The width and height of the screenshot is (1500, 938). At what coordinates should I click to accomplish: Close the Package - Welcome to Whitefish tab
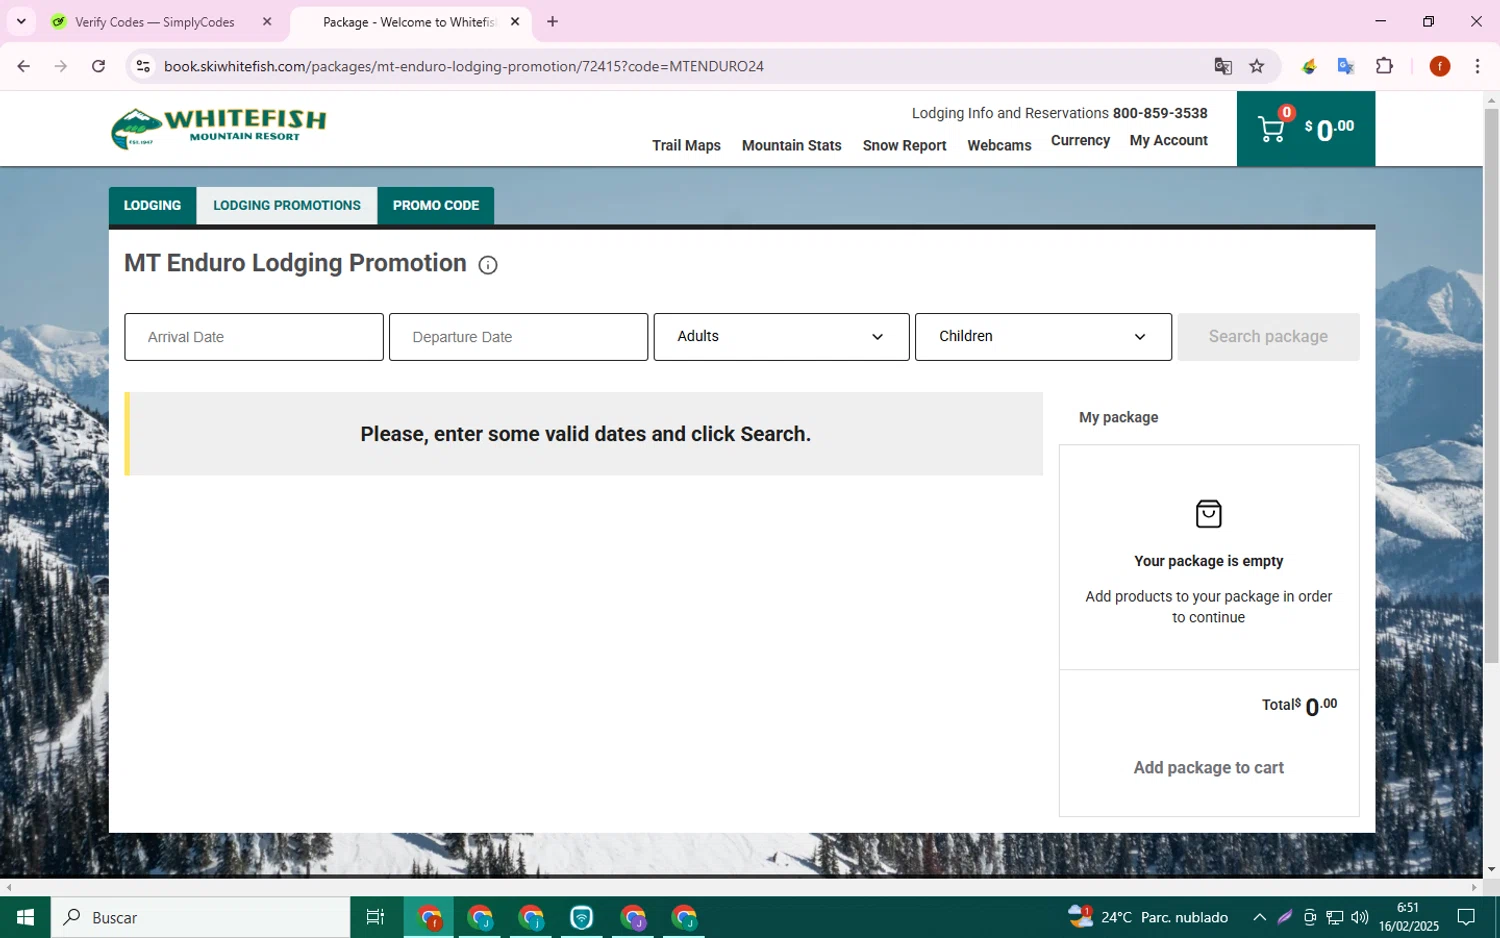515,21
